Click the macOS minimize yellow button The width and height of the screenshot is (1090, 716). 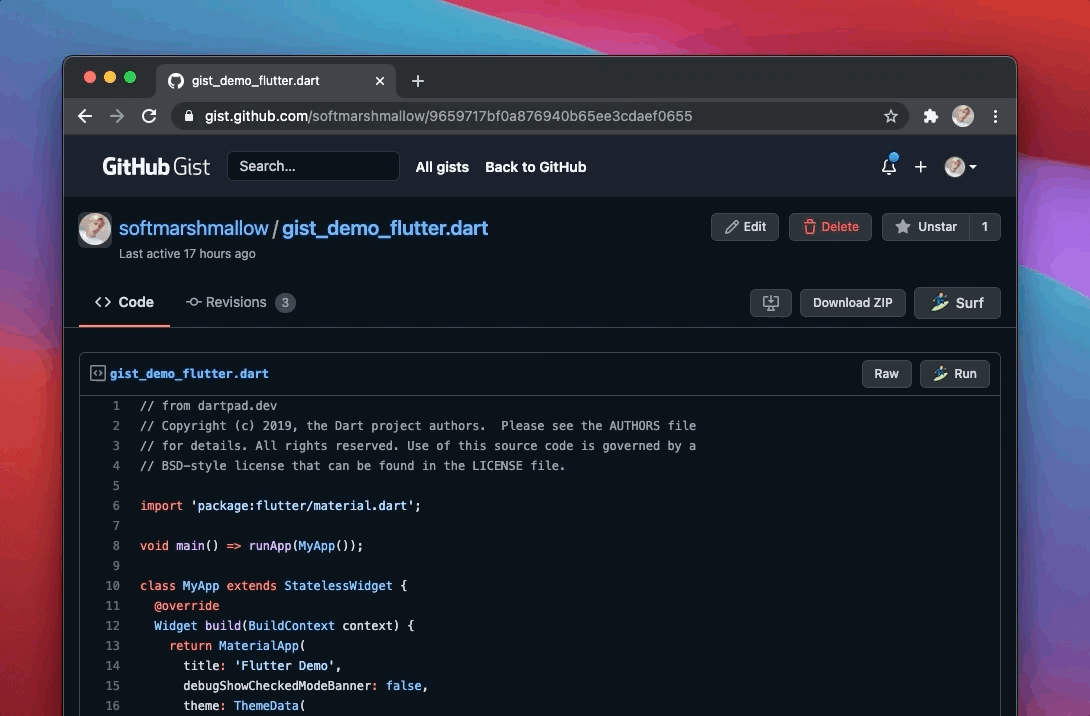point(110,77)
